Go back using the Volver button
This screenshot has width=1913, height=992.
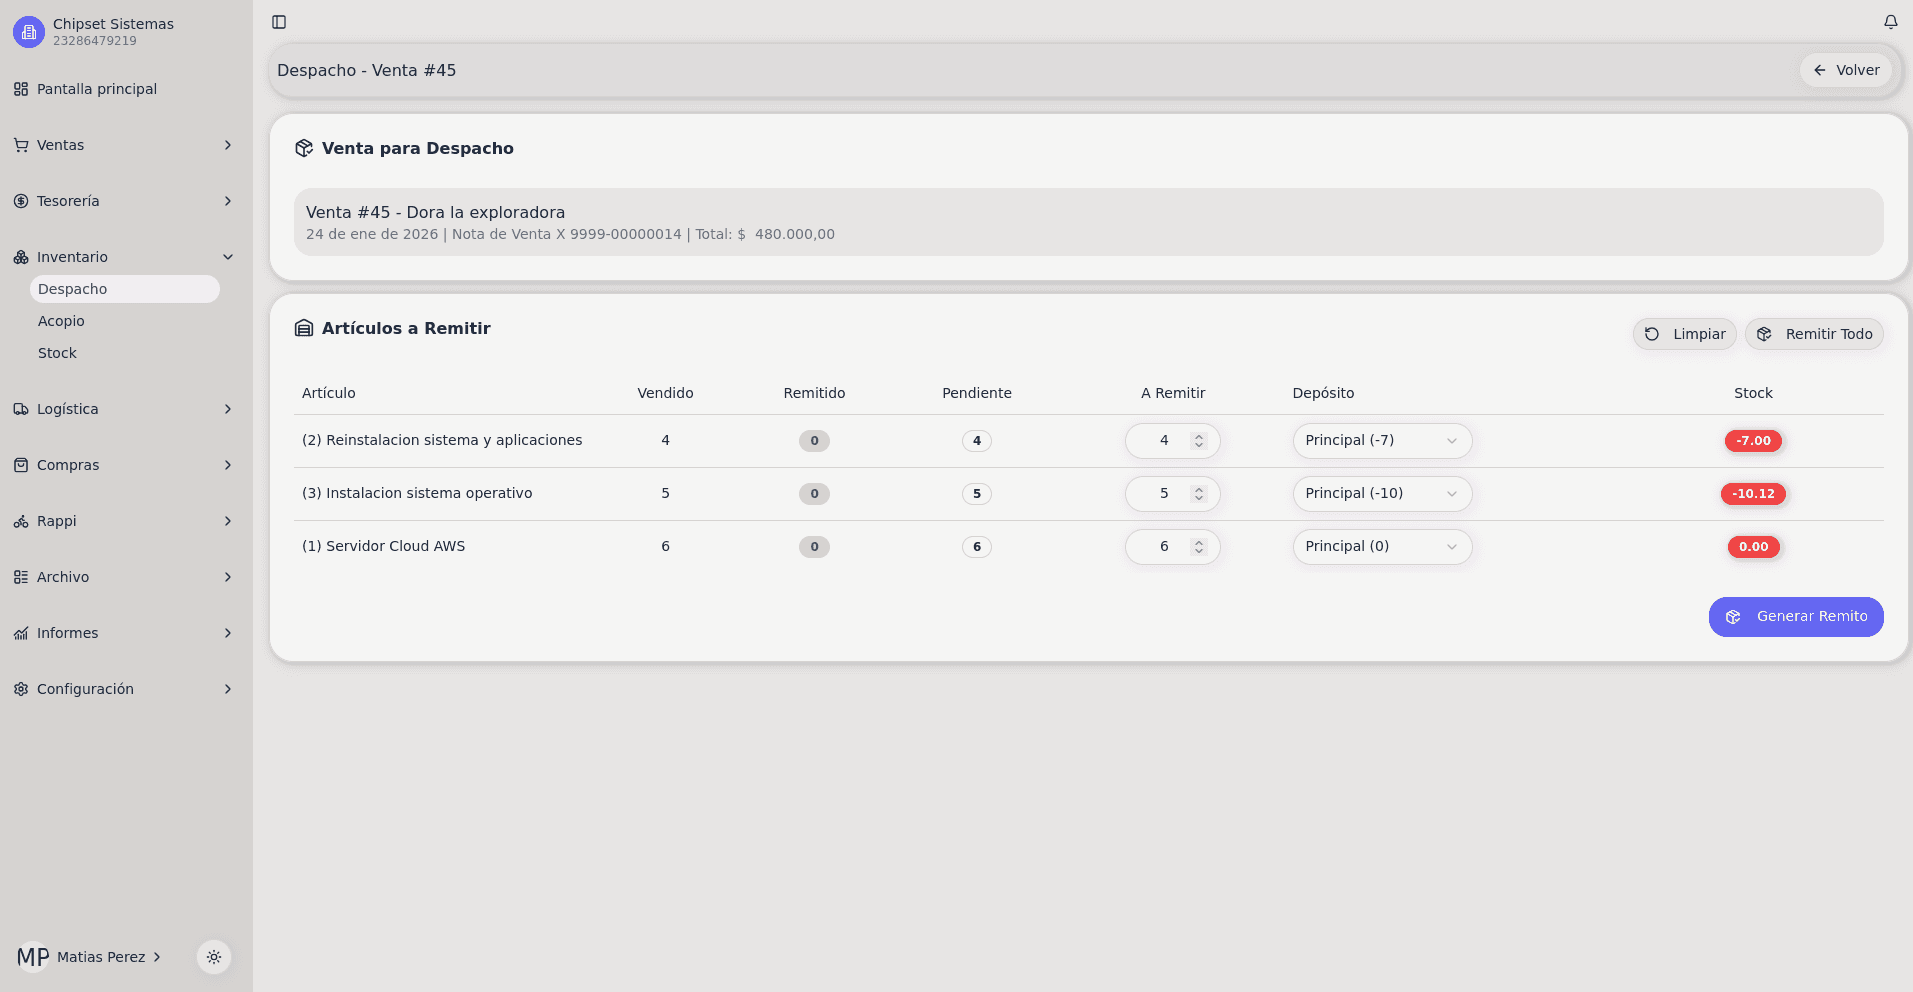pos(1846,70)
